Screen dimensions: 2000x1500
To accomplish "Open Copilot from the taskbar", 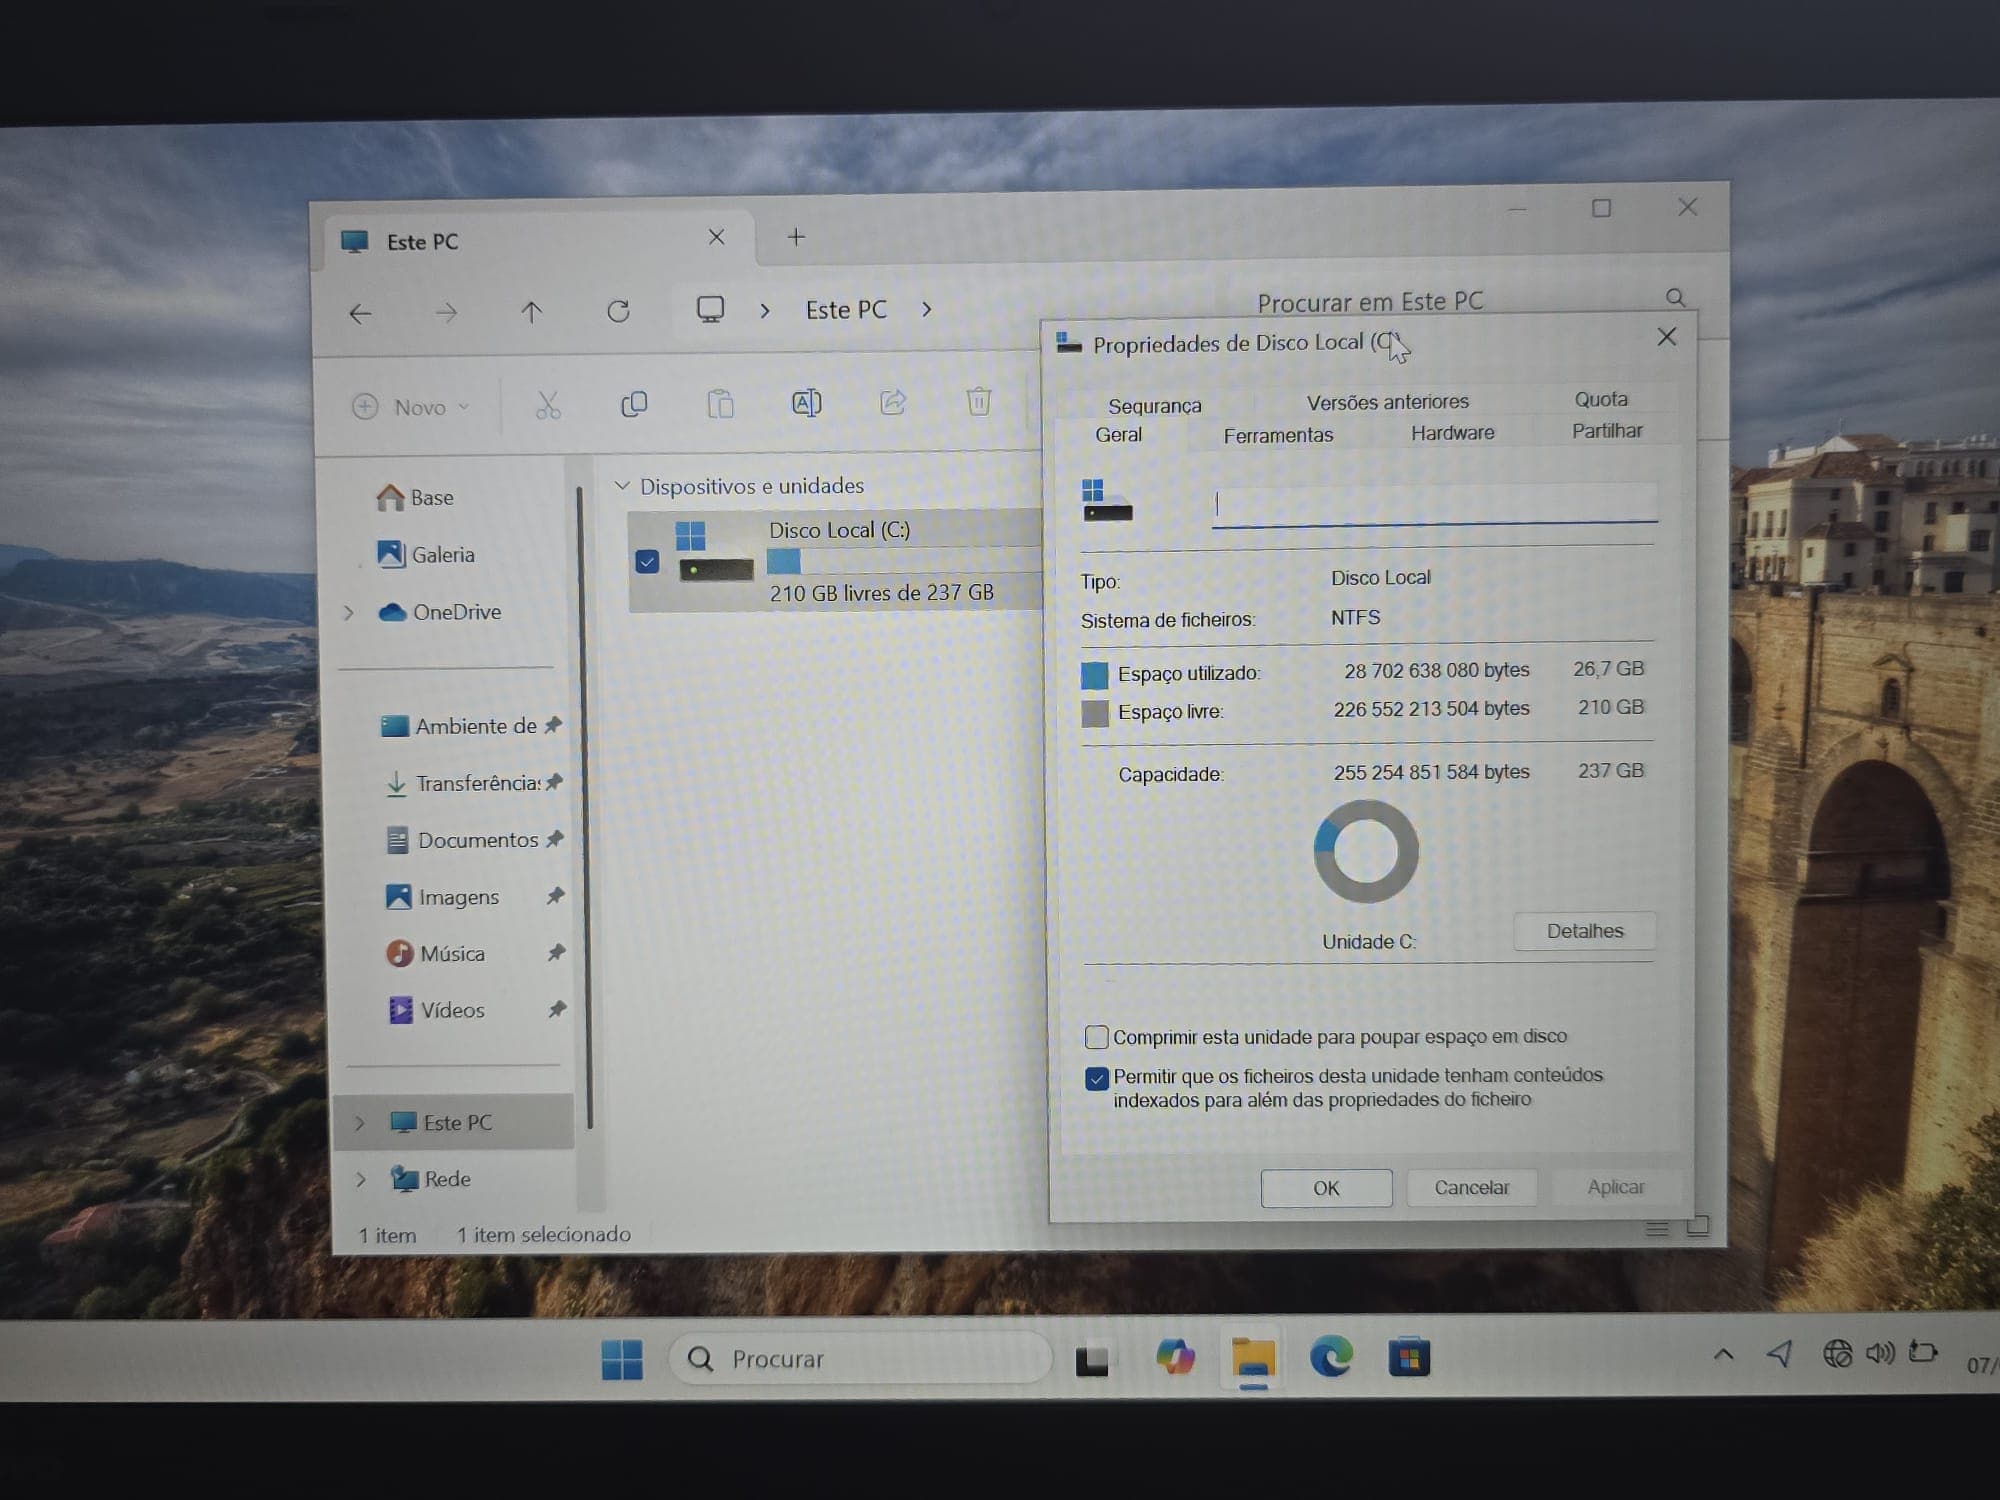I will [x=1175, y=1357].
